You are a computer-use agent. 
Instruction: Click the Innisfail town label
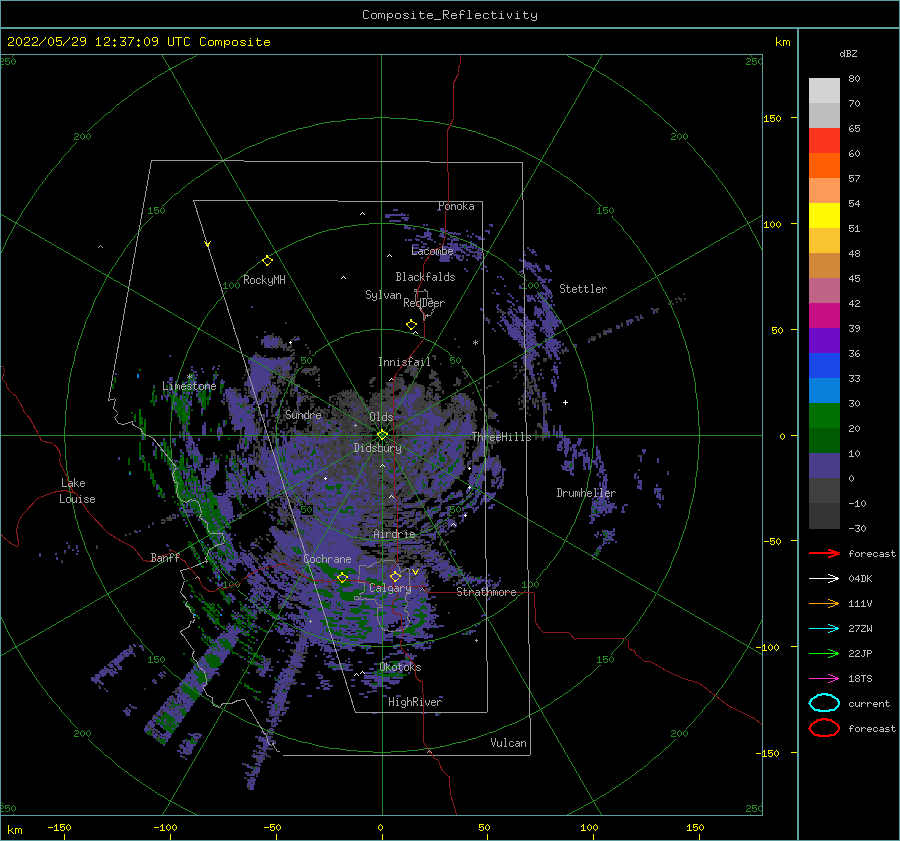[x=404, y=362]
